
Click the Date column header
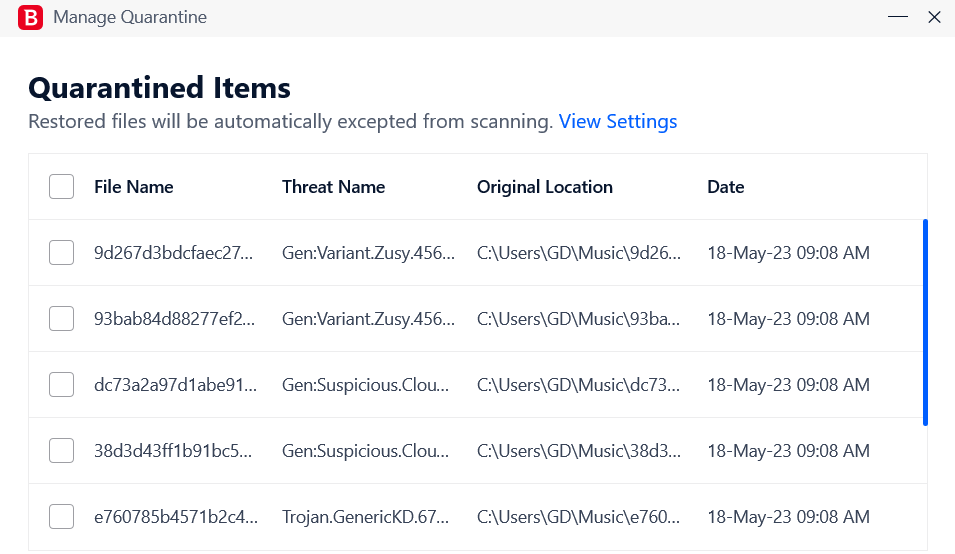pyautogui.click(x=725, y=187)
